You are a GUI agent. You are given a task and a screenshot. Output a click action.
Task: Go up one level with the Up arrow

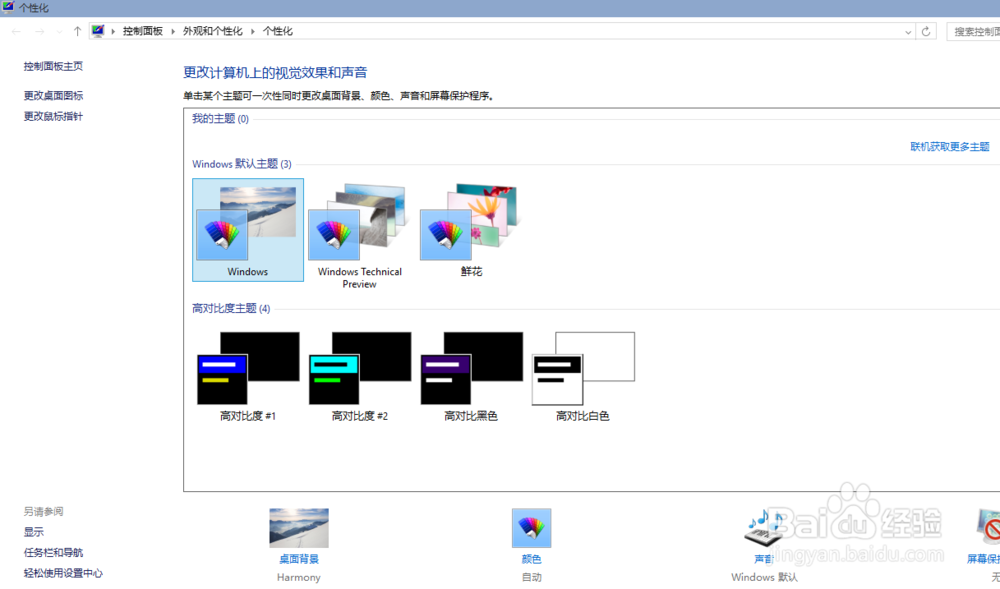[77, 31]
